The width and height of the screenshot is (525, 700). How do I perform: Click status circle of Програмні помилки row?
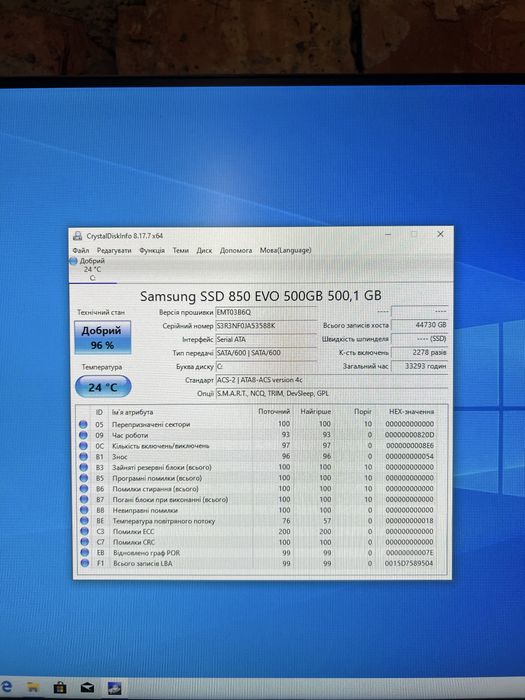tap(83, 478)
